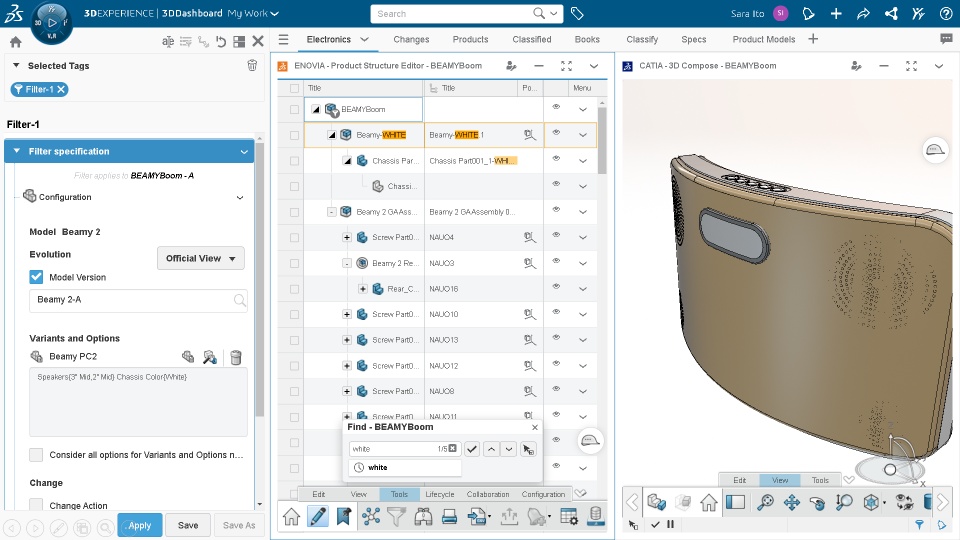This screenshot has height=540, width=960.
Task: Select the white suggestion in Find dialog
Action: (405, 468)
